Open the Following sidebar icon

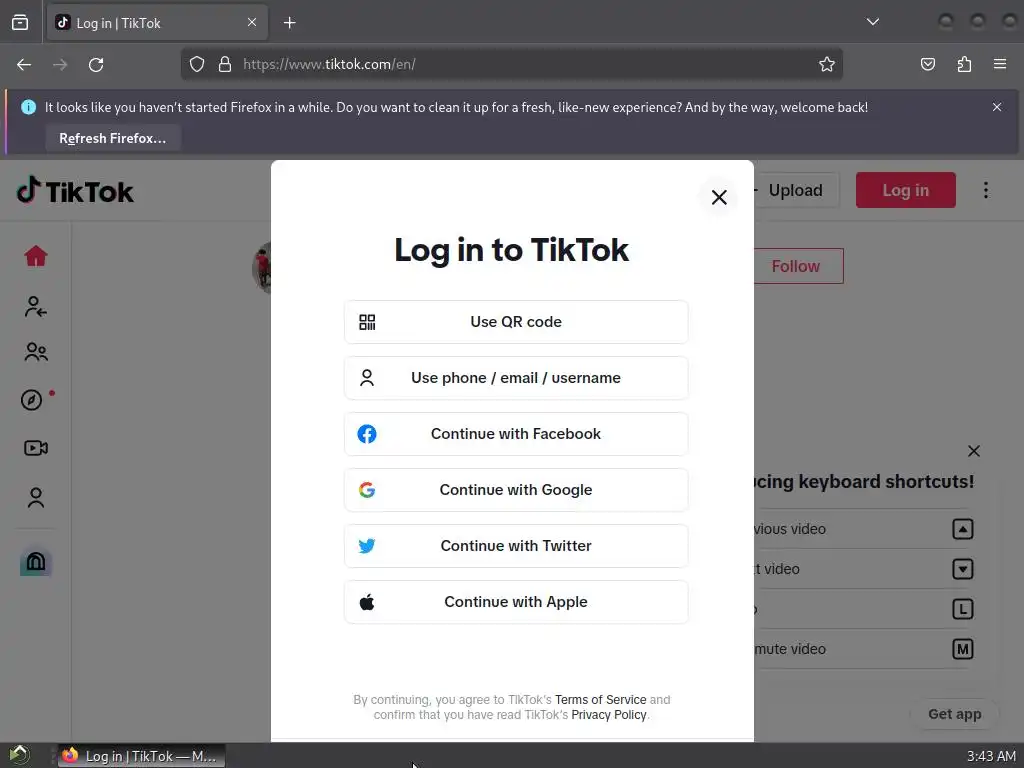tap(35, 306)
